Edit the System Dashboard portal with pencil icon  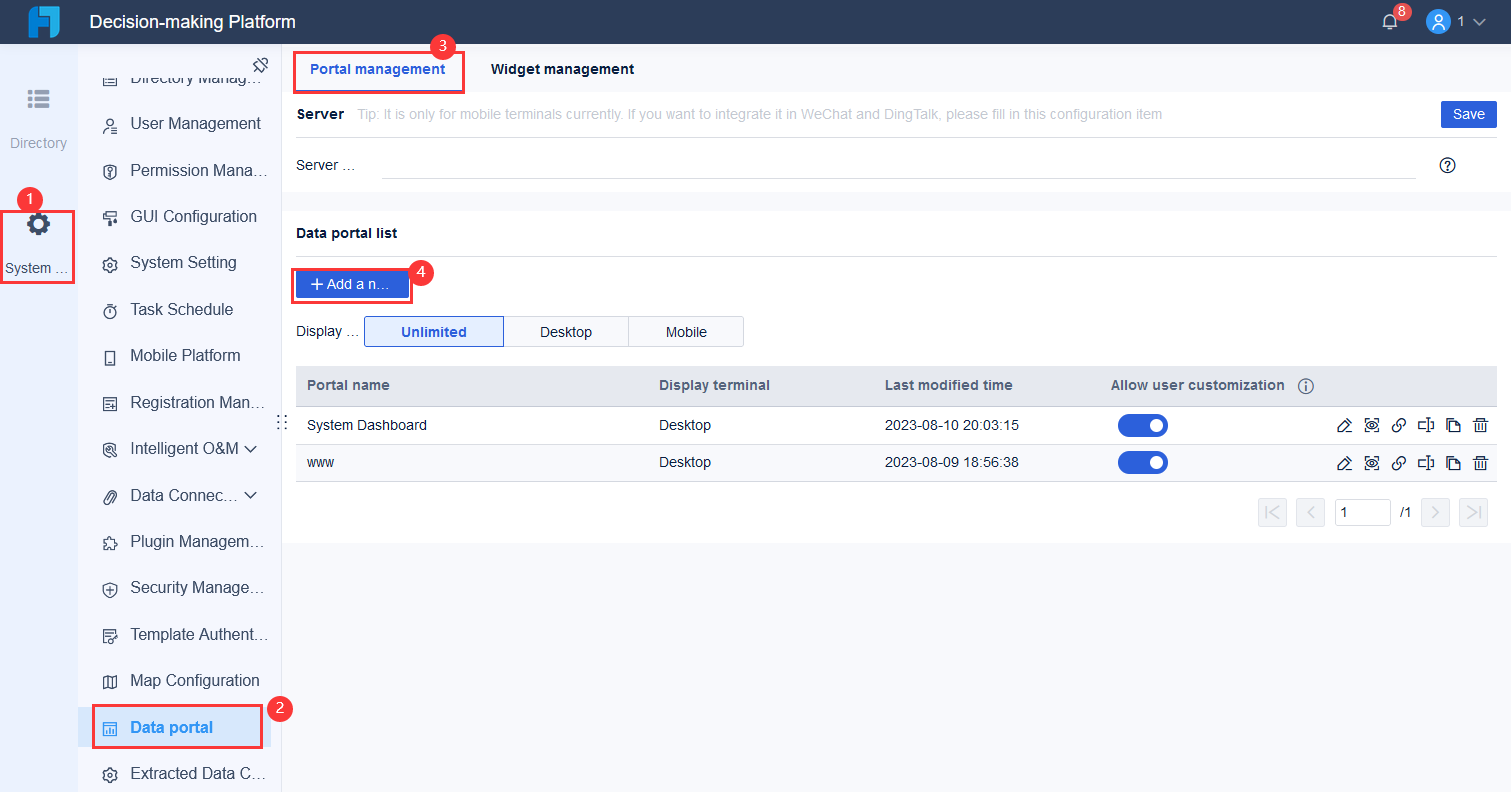[1344, 425]
